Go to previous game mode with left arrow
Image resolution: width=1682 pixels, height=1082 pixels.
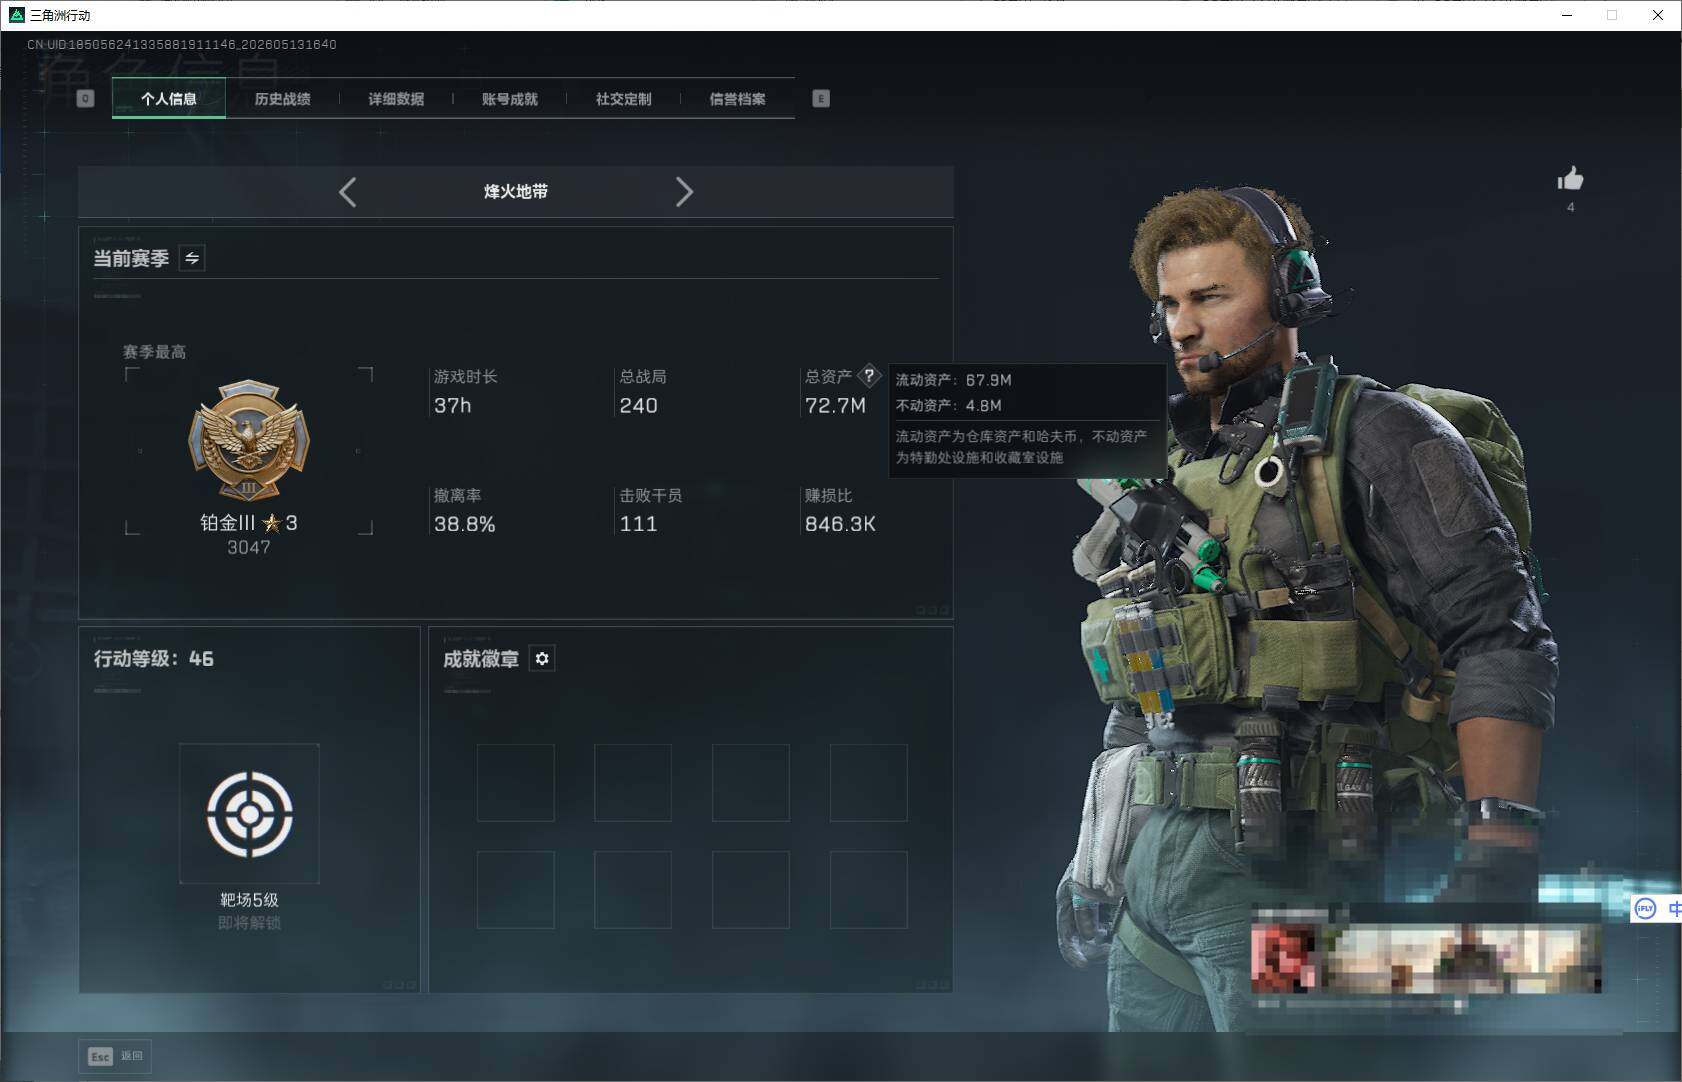point(348,192)
